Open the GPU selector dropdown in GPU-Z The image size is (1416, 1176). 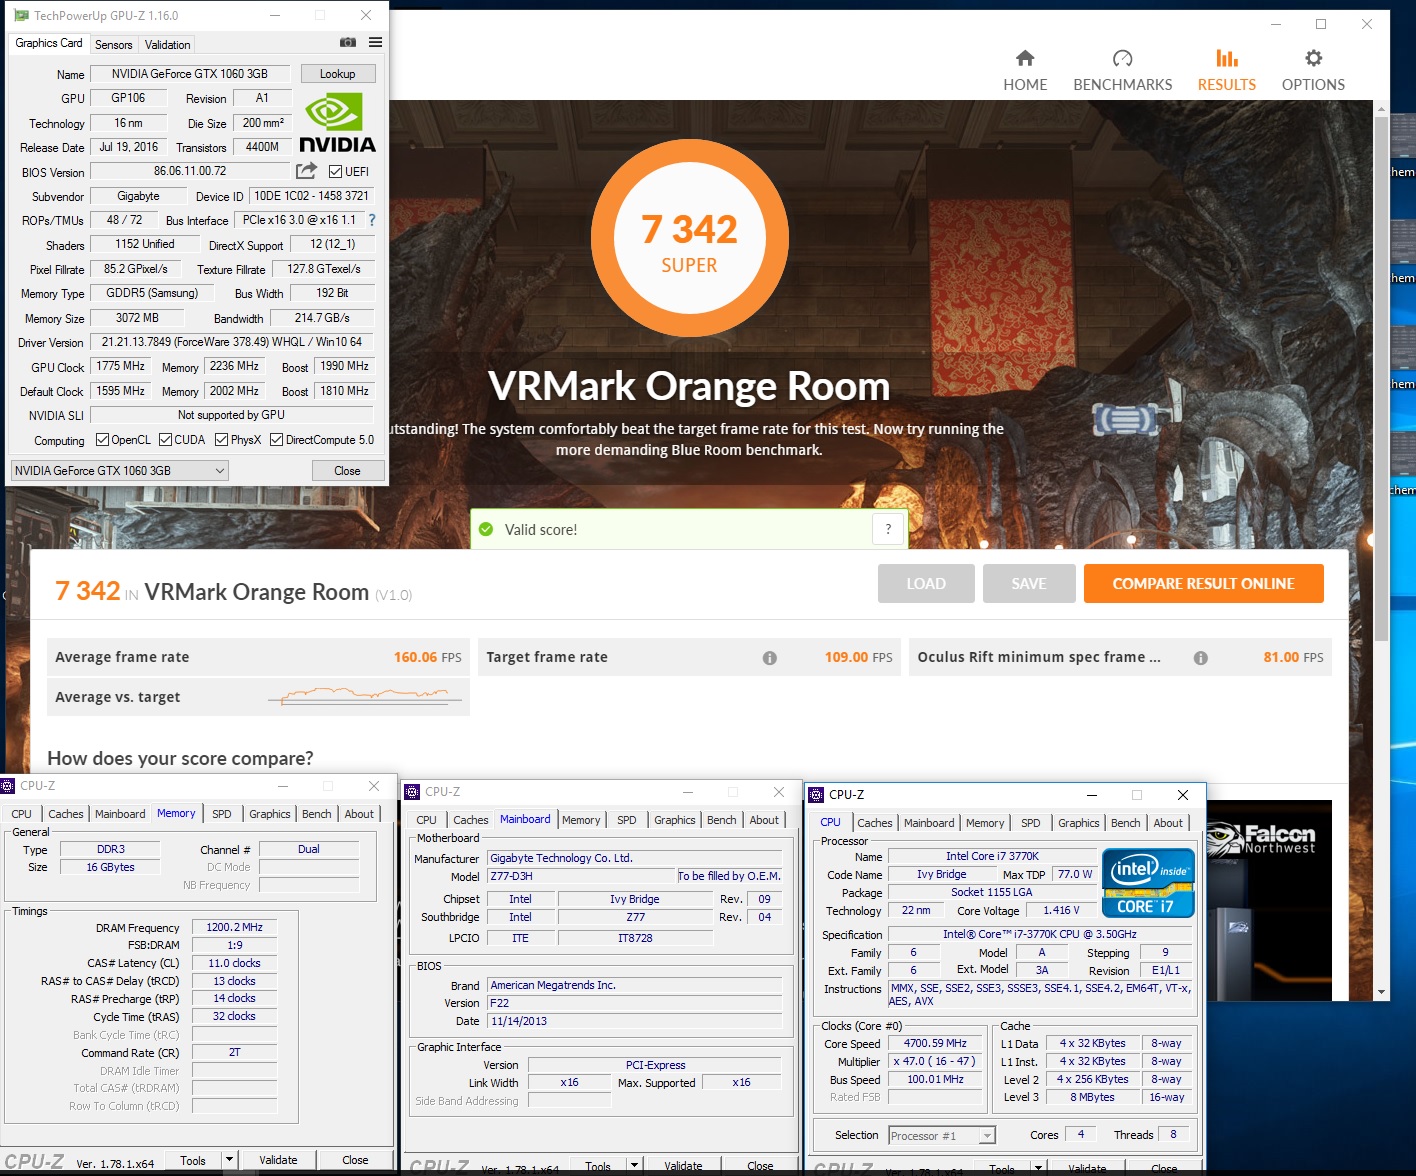(x=120, y=471)
